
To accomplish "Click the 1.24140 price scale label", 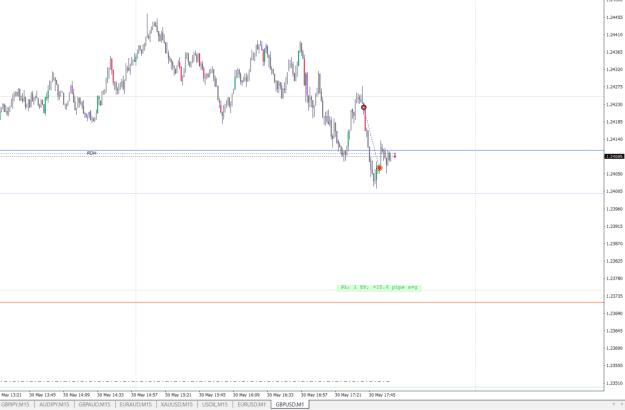I will [x=614, y=139].
